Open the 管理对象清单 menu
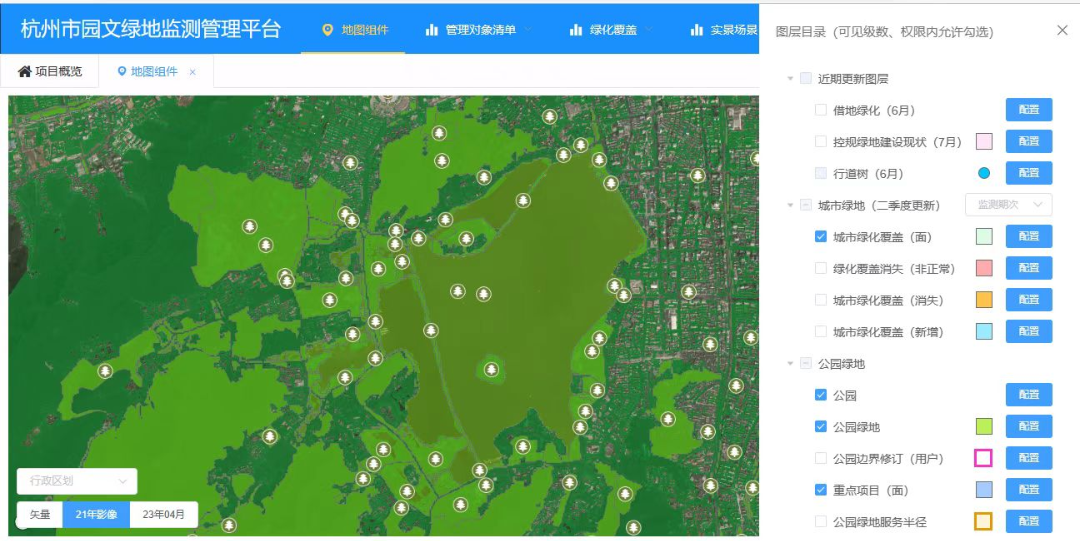 tap(479, 30)
